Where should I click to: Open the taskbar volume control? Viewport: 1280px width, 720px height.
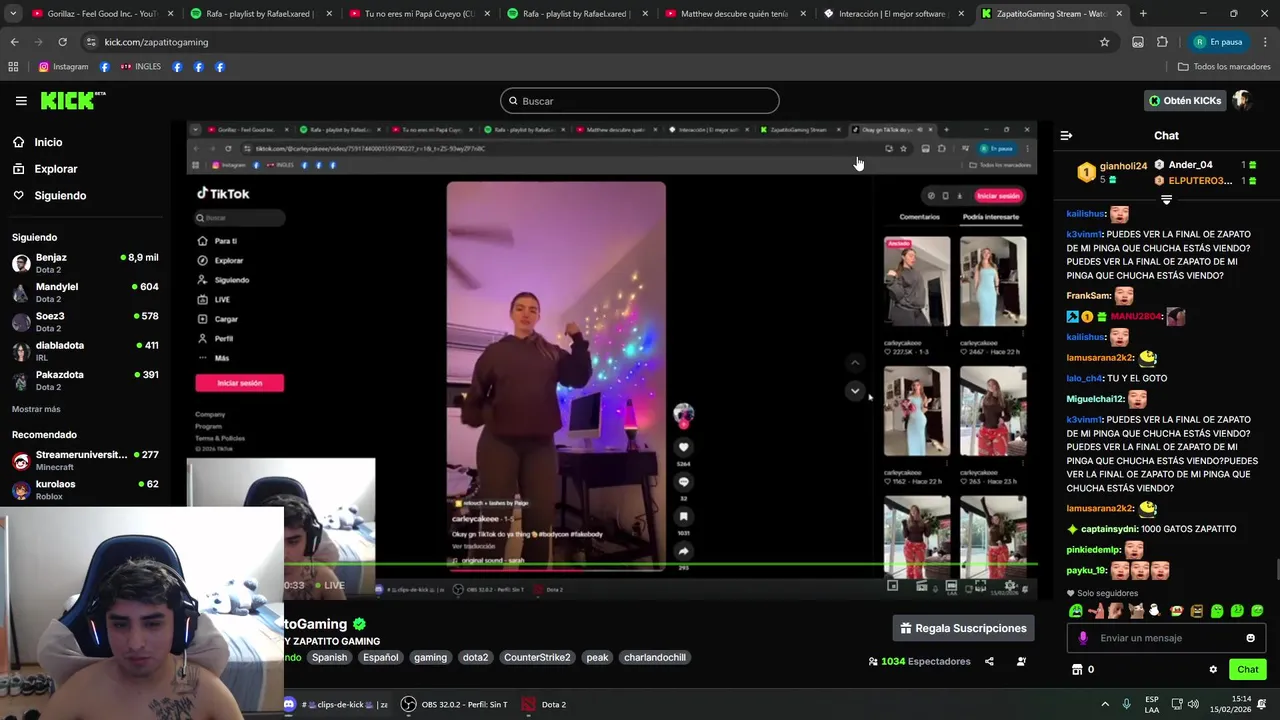coord(1195,704)
